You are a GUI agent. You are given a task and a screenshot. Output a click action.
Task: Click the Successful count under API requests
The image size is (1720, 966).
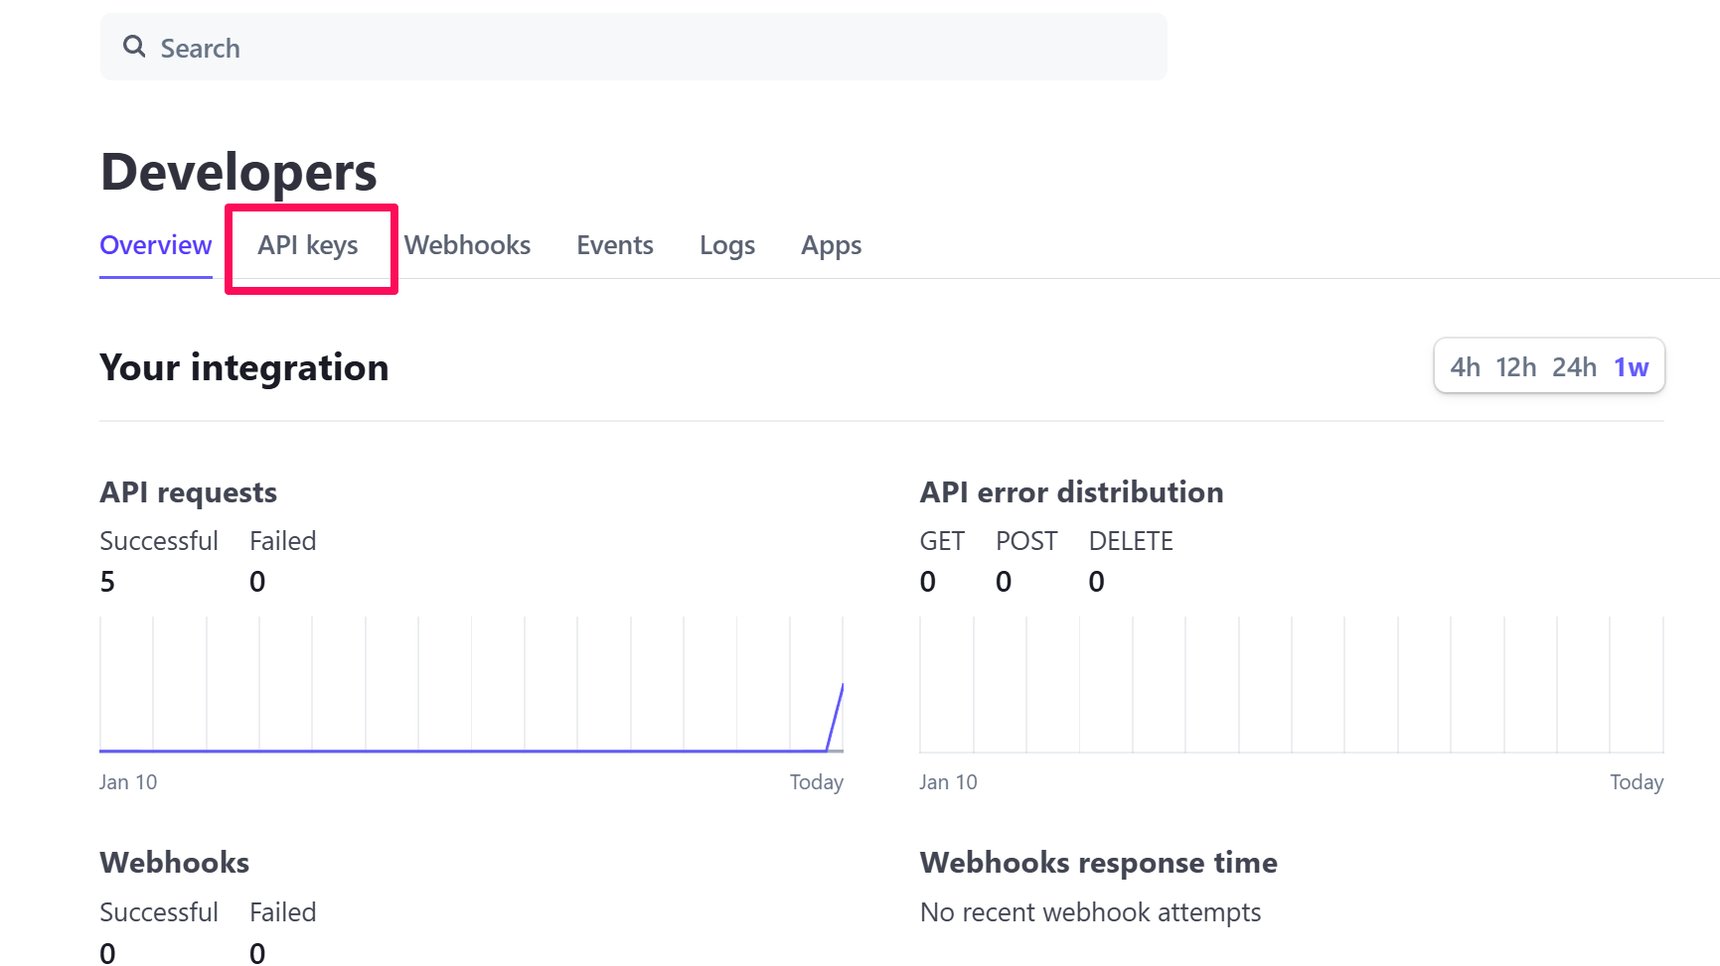pos(108,581)
